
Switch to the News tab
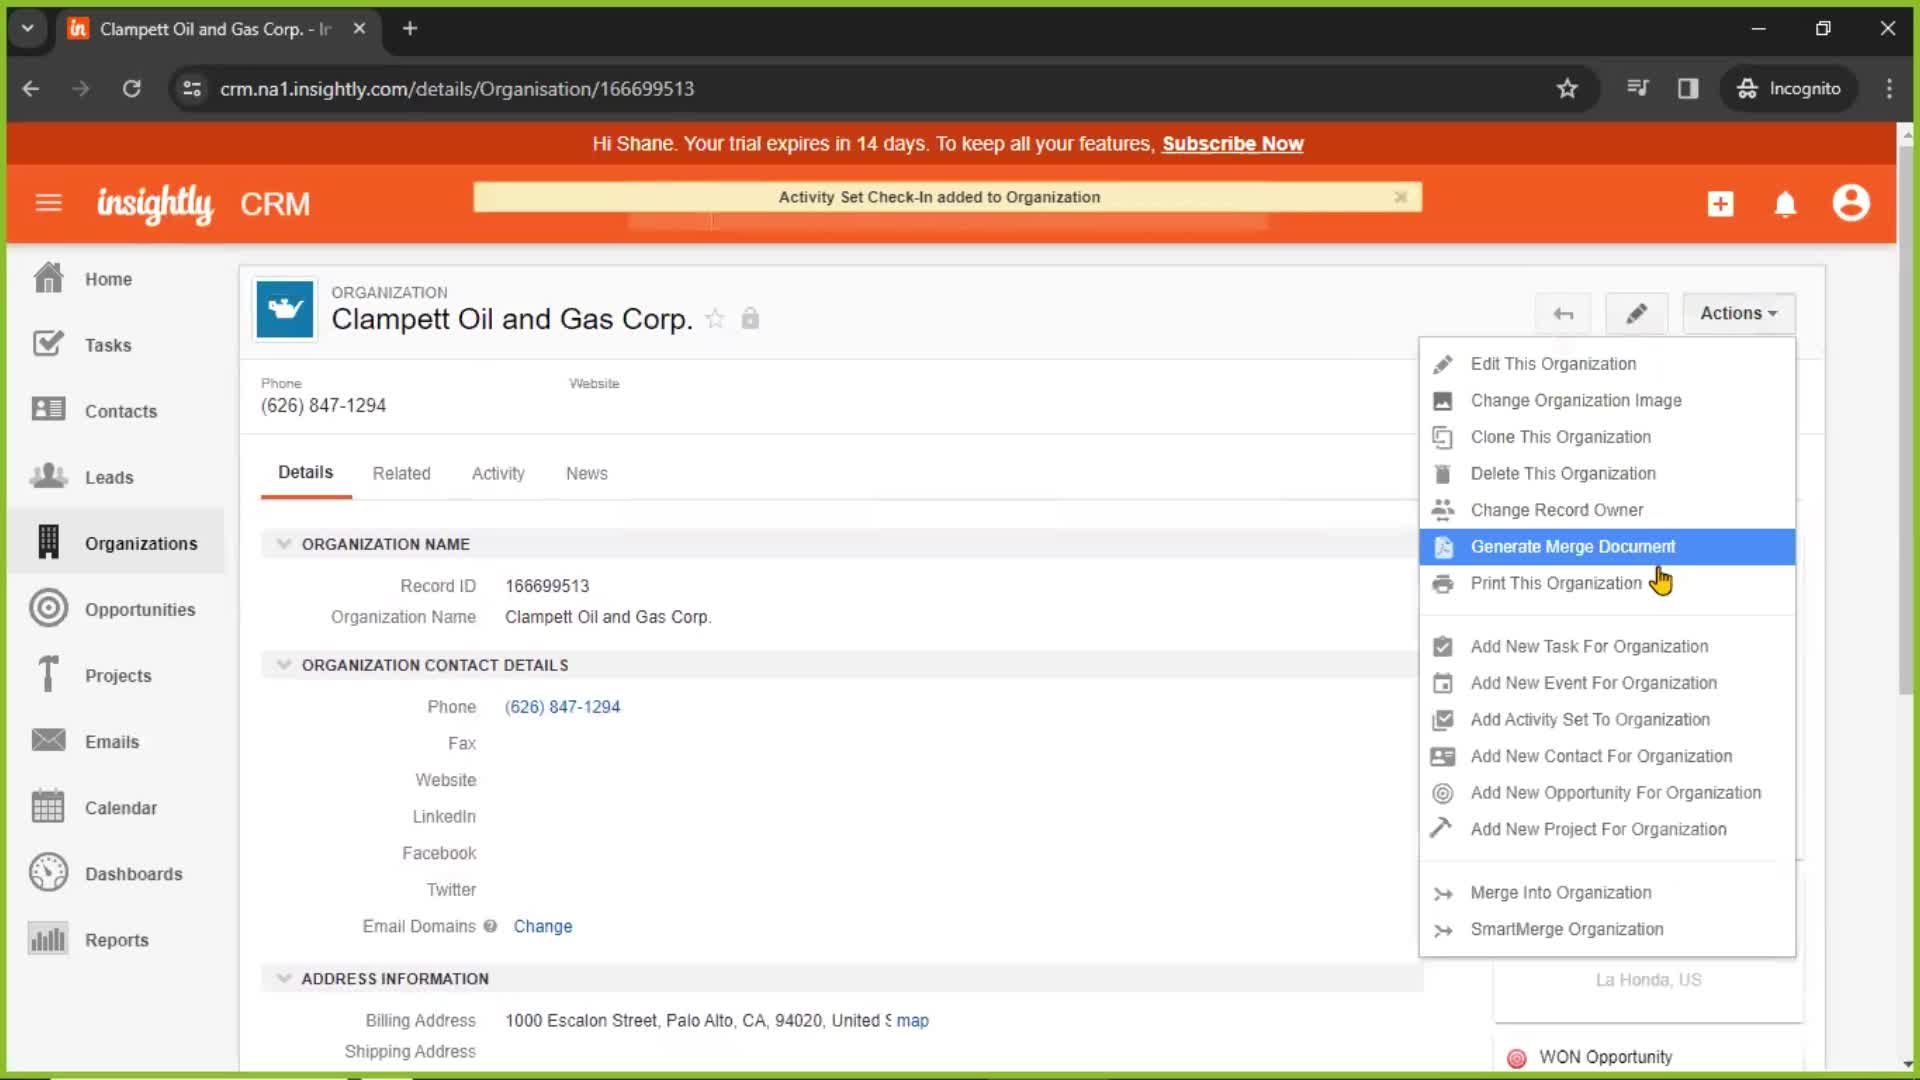click(x=586, y=474)
